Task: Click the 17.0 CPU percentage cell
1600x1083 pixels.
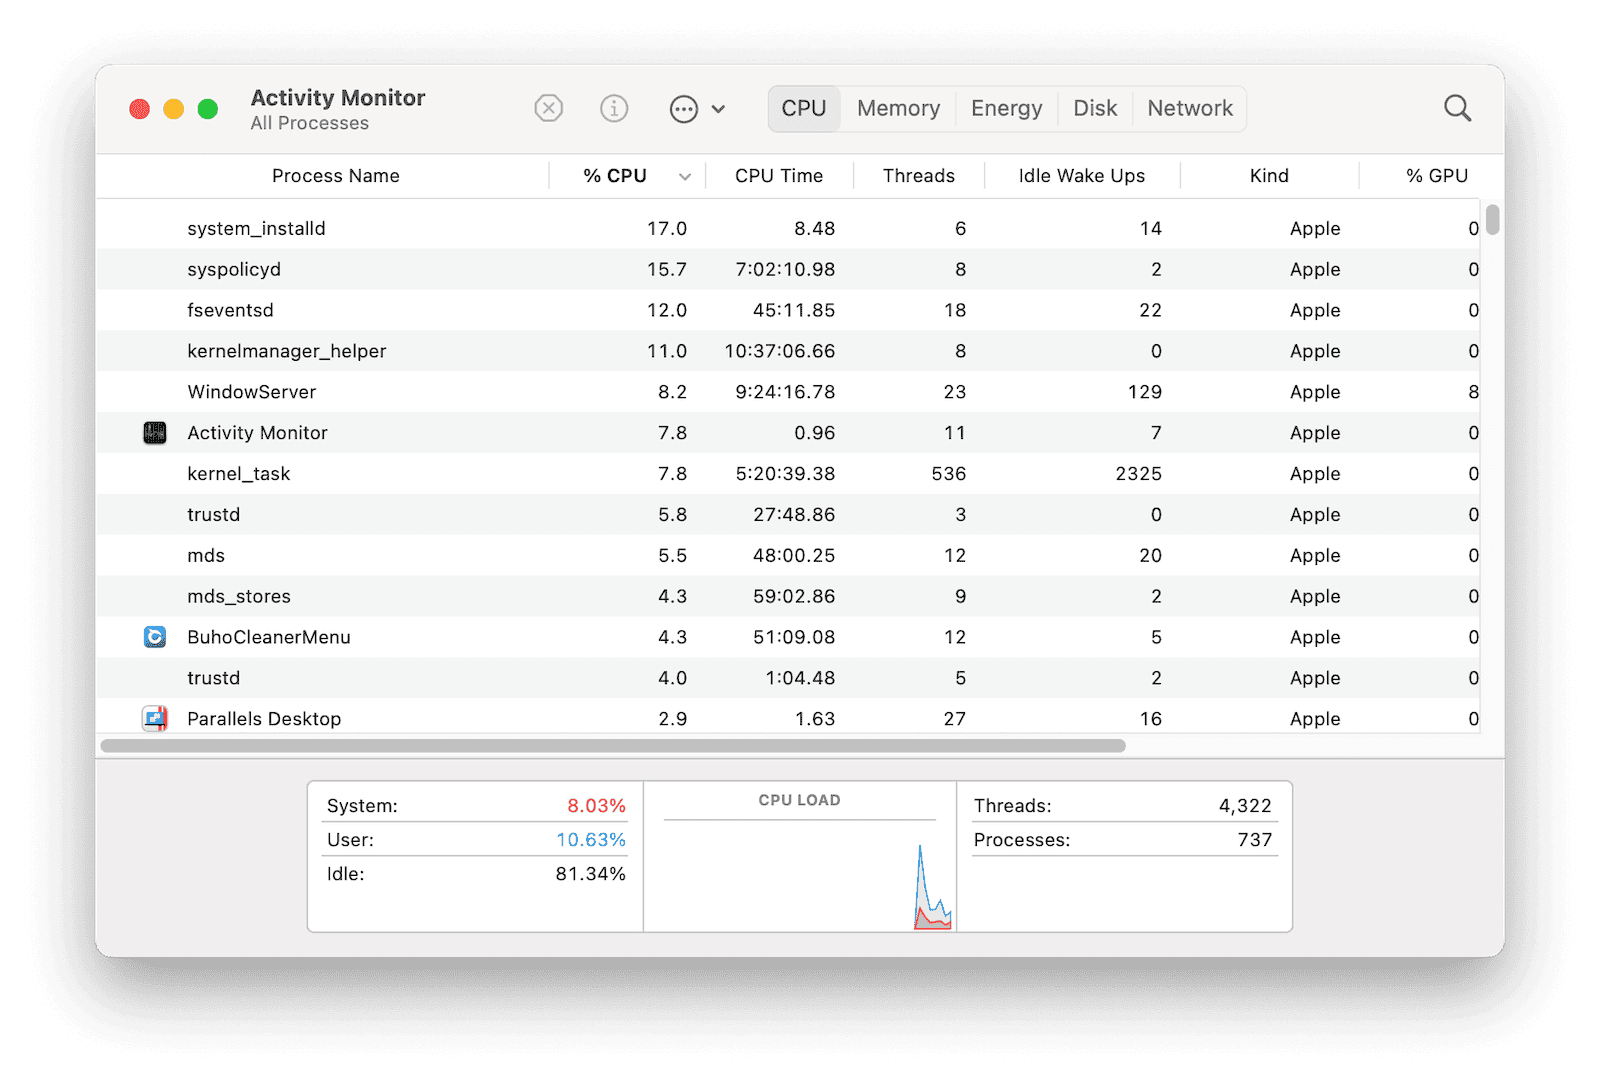Action: click(x=667, y=229)
